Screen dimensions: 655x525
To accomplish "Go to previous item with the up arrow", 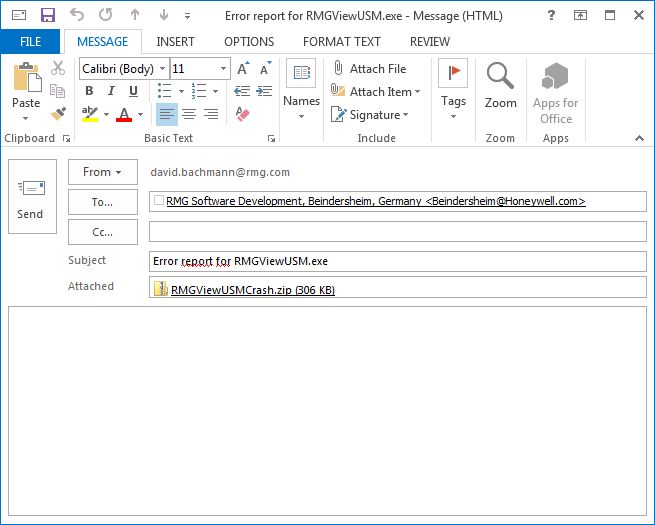I will [135, 15].
